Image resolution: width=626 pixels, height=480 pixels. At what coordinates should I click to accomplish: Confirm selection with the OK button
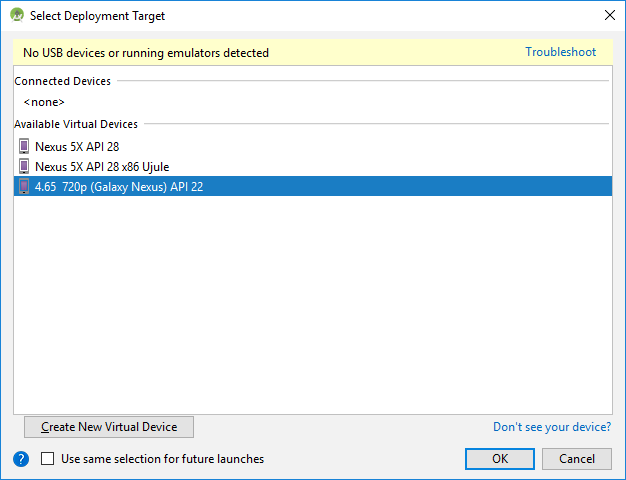(x=500, y=459)
